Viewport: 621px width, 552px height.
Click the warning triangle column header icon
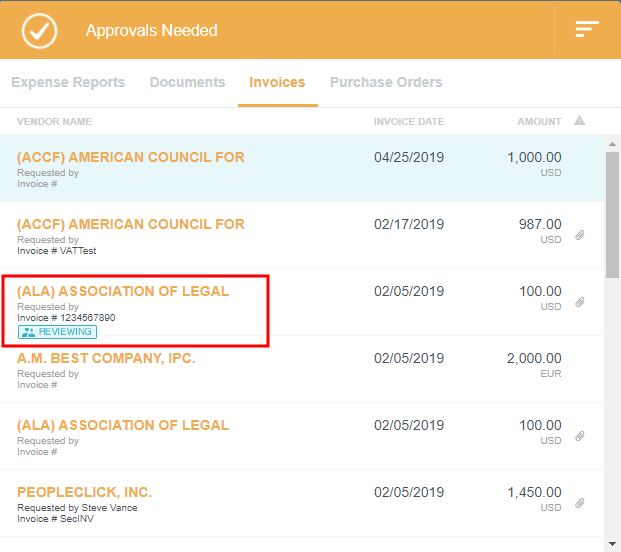click(580, 121)
